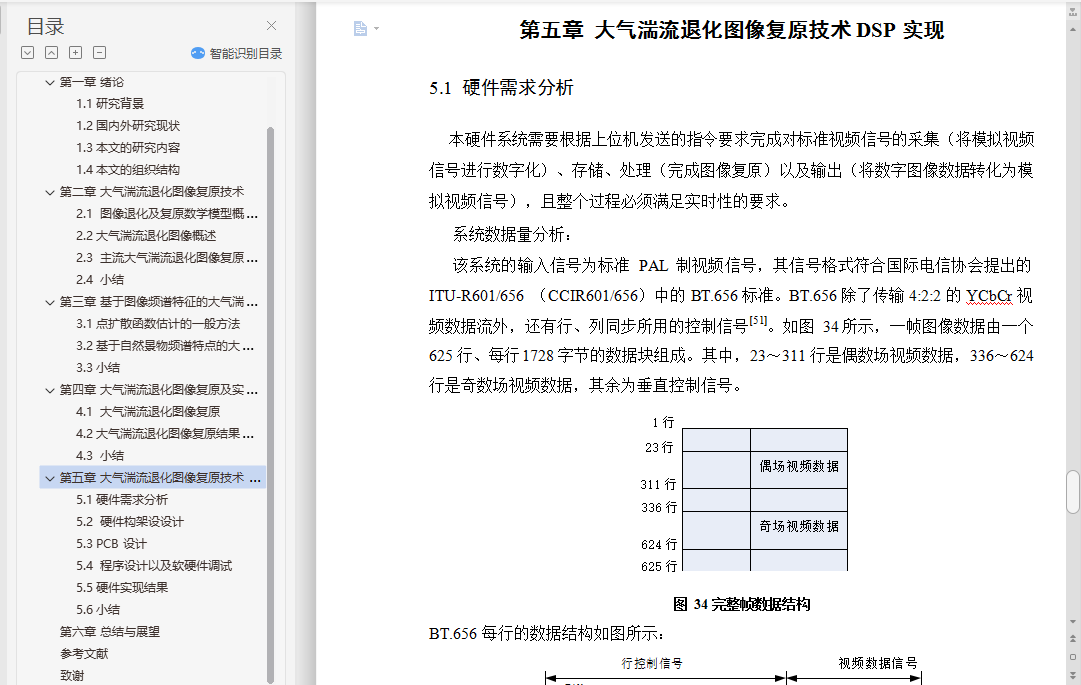Go to 5.1 硬件需求分析 in outline
1081x685 pixels.
tap(122, 500)
